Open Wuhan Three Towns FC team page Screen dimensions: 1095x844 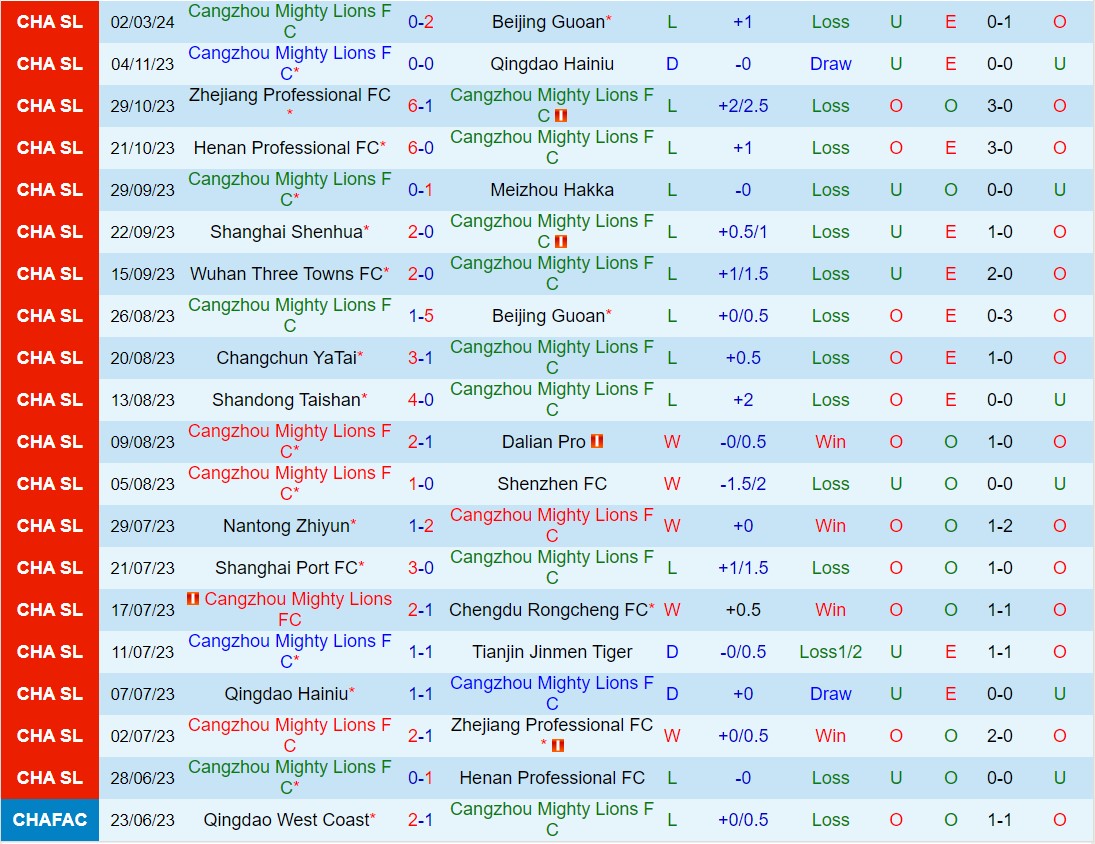[286, 274]
